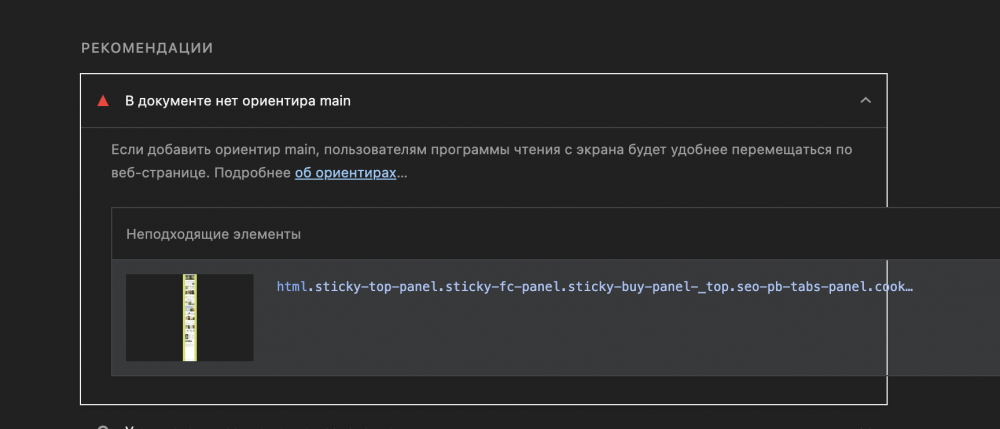This screenshot has width=1000, height=429.
Task: Click the "Неподходящие элементы" table header
Action: pyautogui.click(x=213, y=234)
